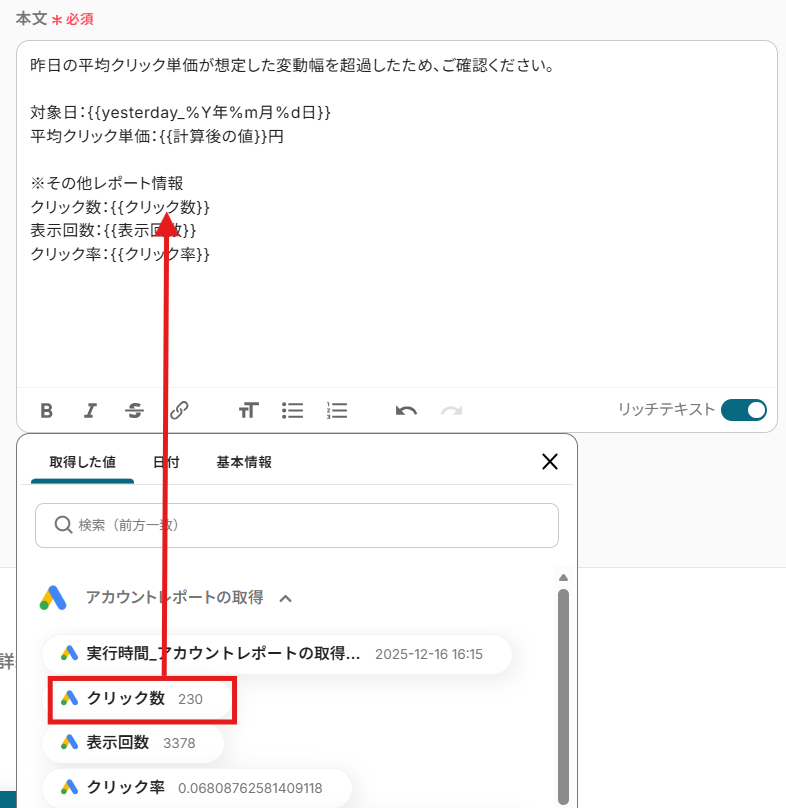Collapse the アカウントレポートの取得 section
This screenshot has height=808, width=786.
pos(286,598)
